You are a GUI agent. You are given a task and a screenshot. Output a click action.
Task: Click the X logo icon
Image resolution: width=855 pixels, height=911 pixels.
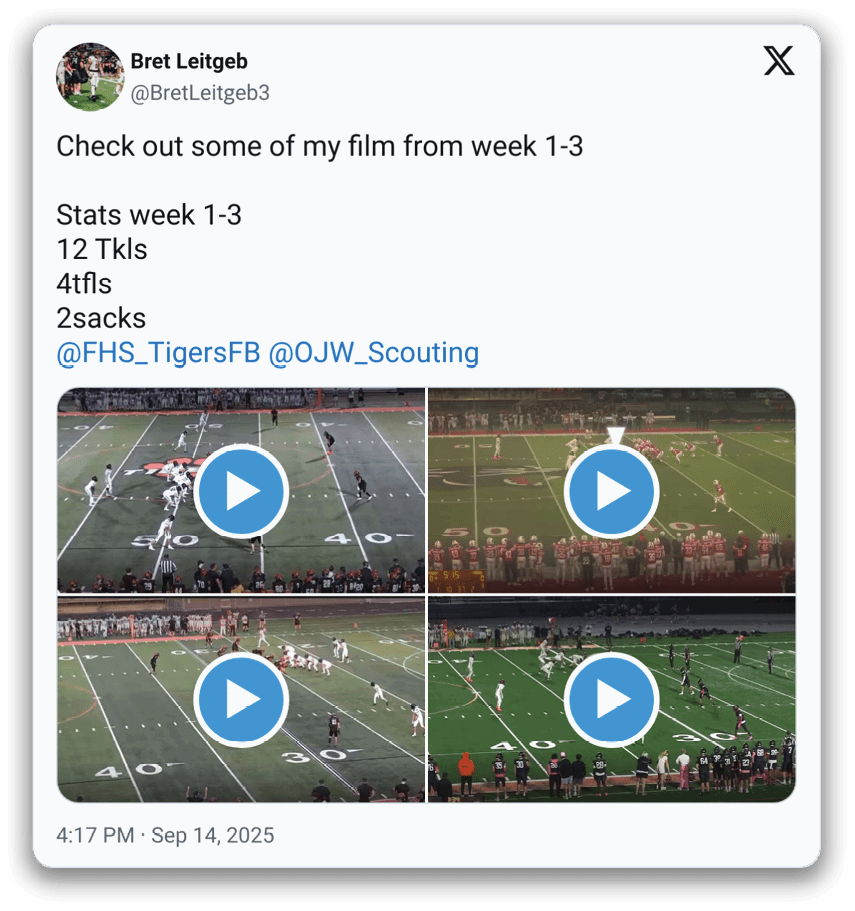tap(778, 61)
